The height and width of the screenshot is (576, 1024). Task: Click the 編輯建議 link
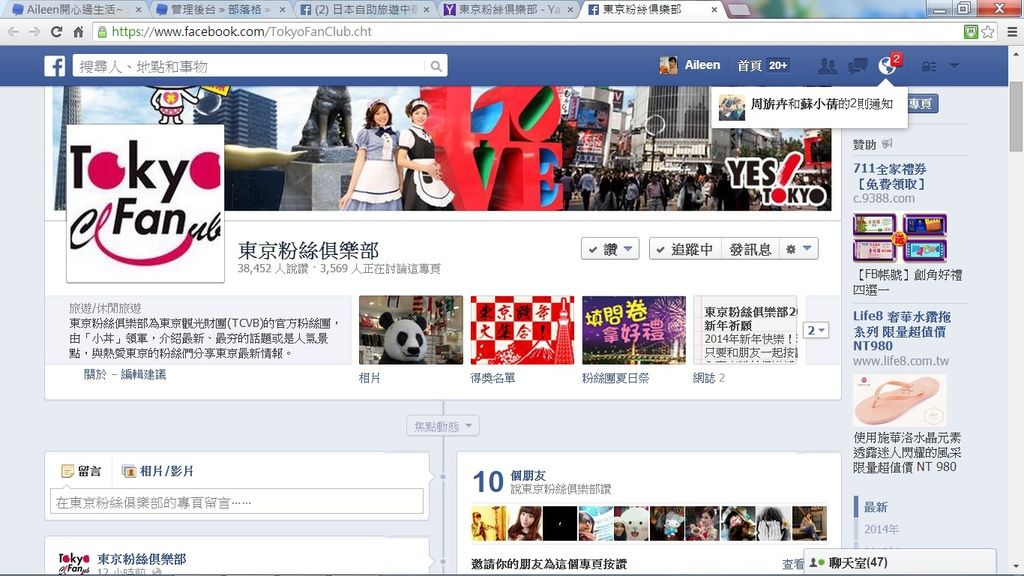point(143,374)
